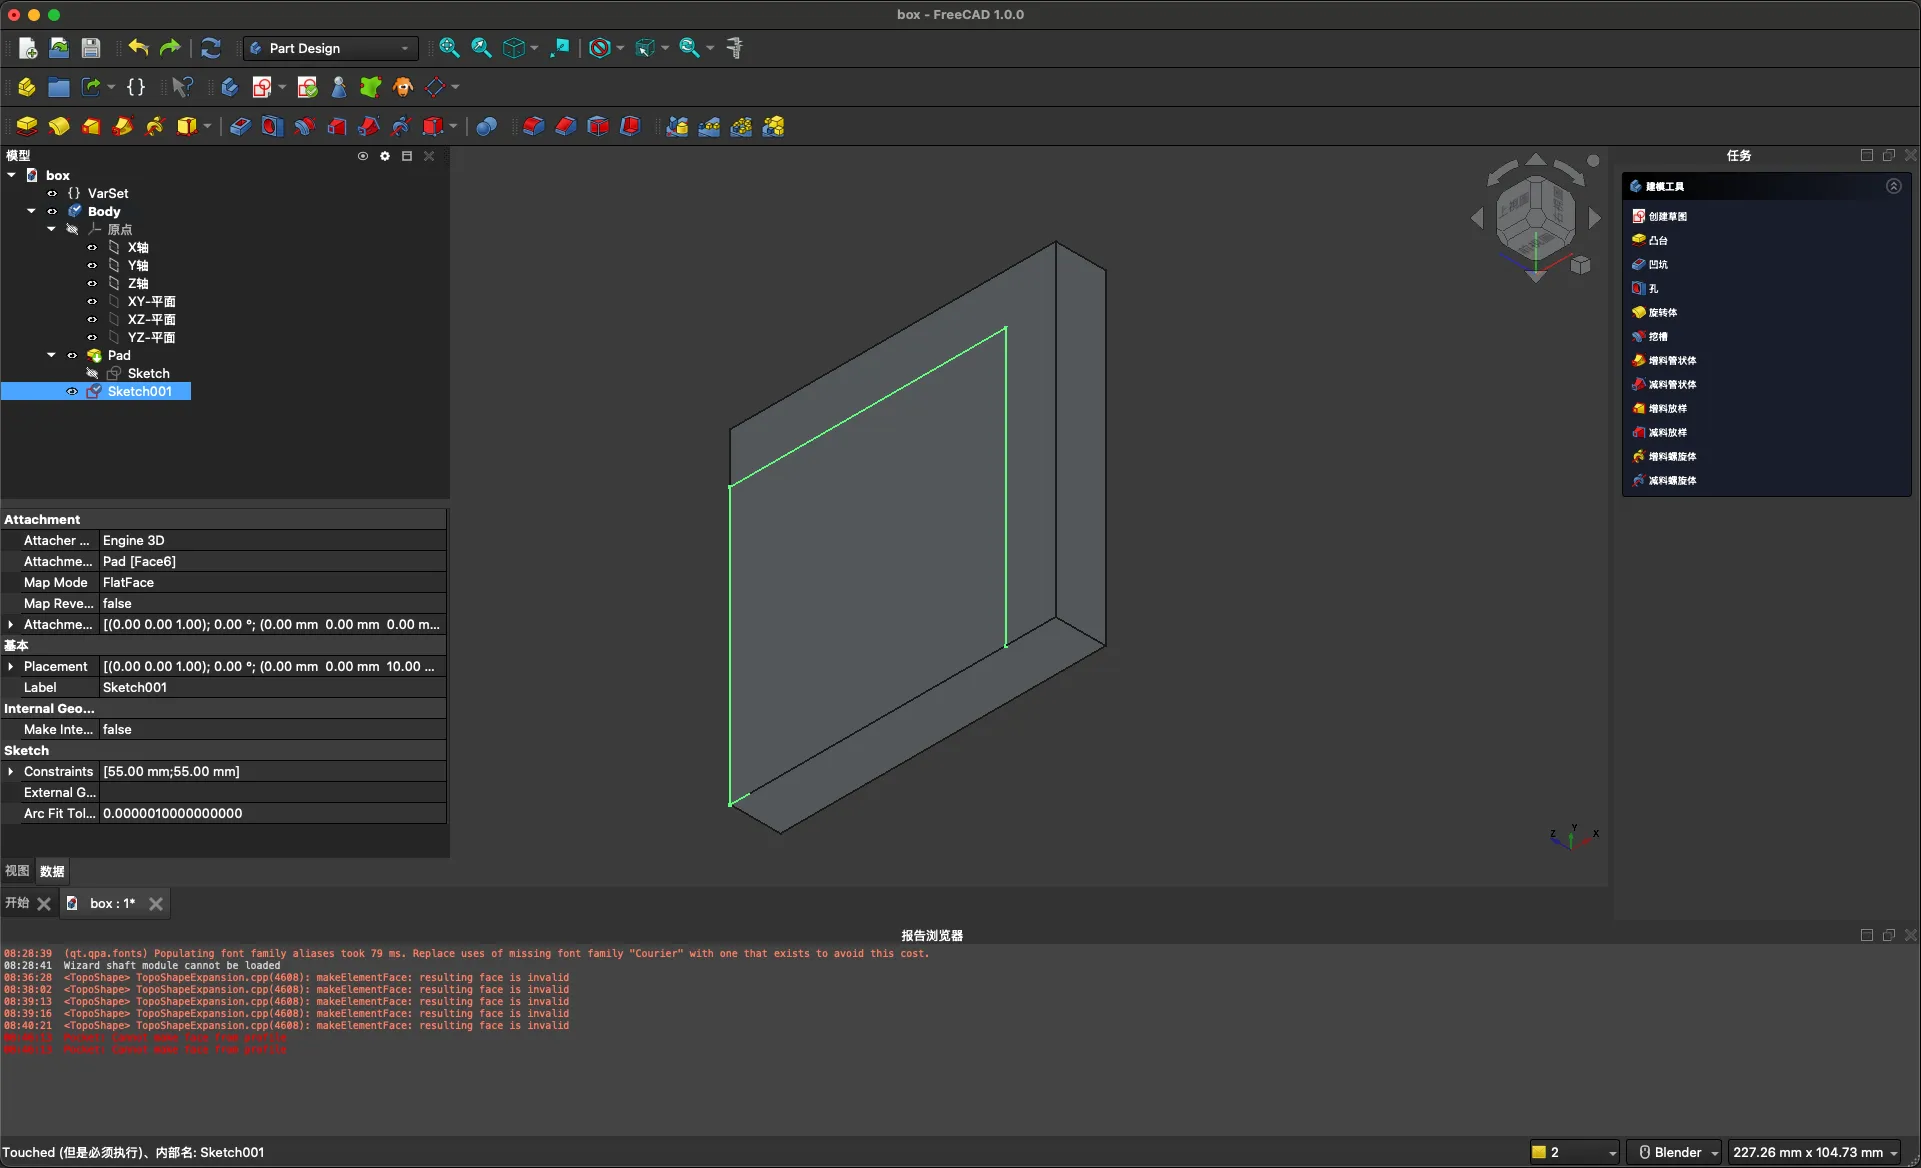Toggle visibility eye of Pad
This screenshot has height=1168, width=1921.
point(72,355)
